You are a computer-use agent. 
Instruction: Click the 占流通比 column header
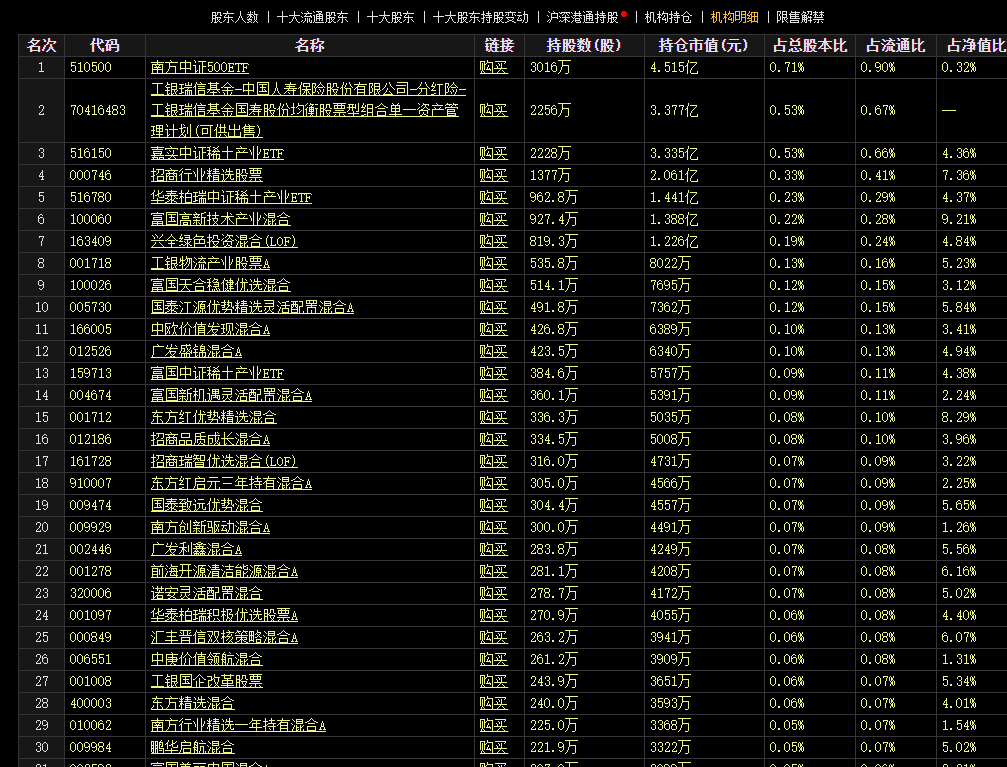click(895, 46)
